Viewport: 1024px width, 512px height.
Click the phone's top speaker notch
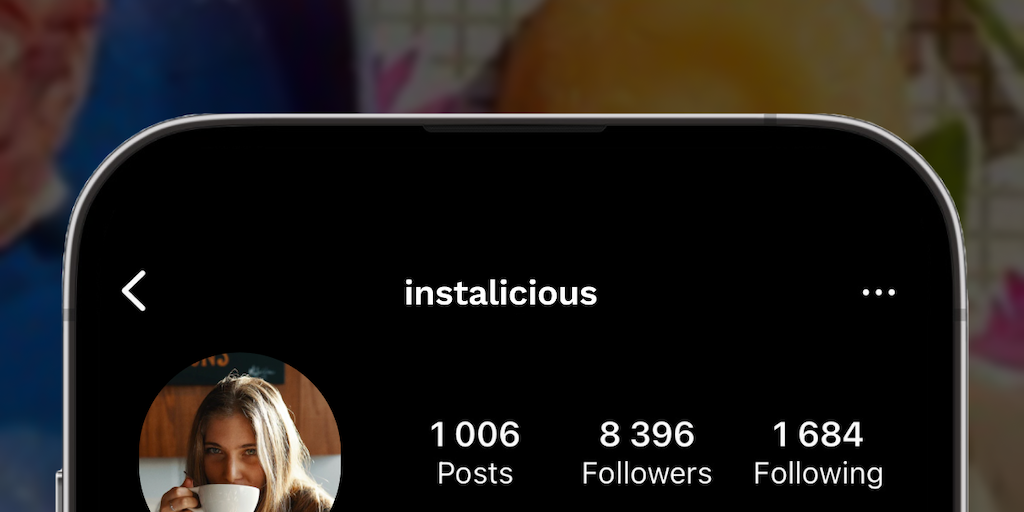515,129
